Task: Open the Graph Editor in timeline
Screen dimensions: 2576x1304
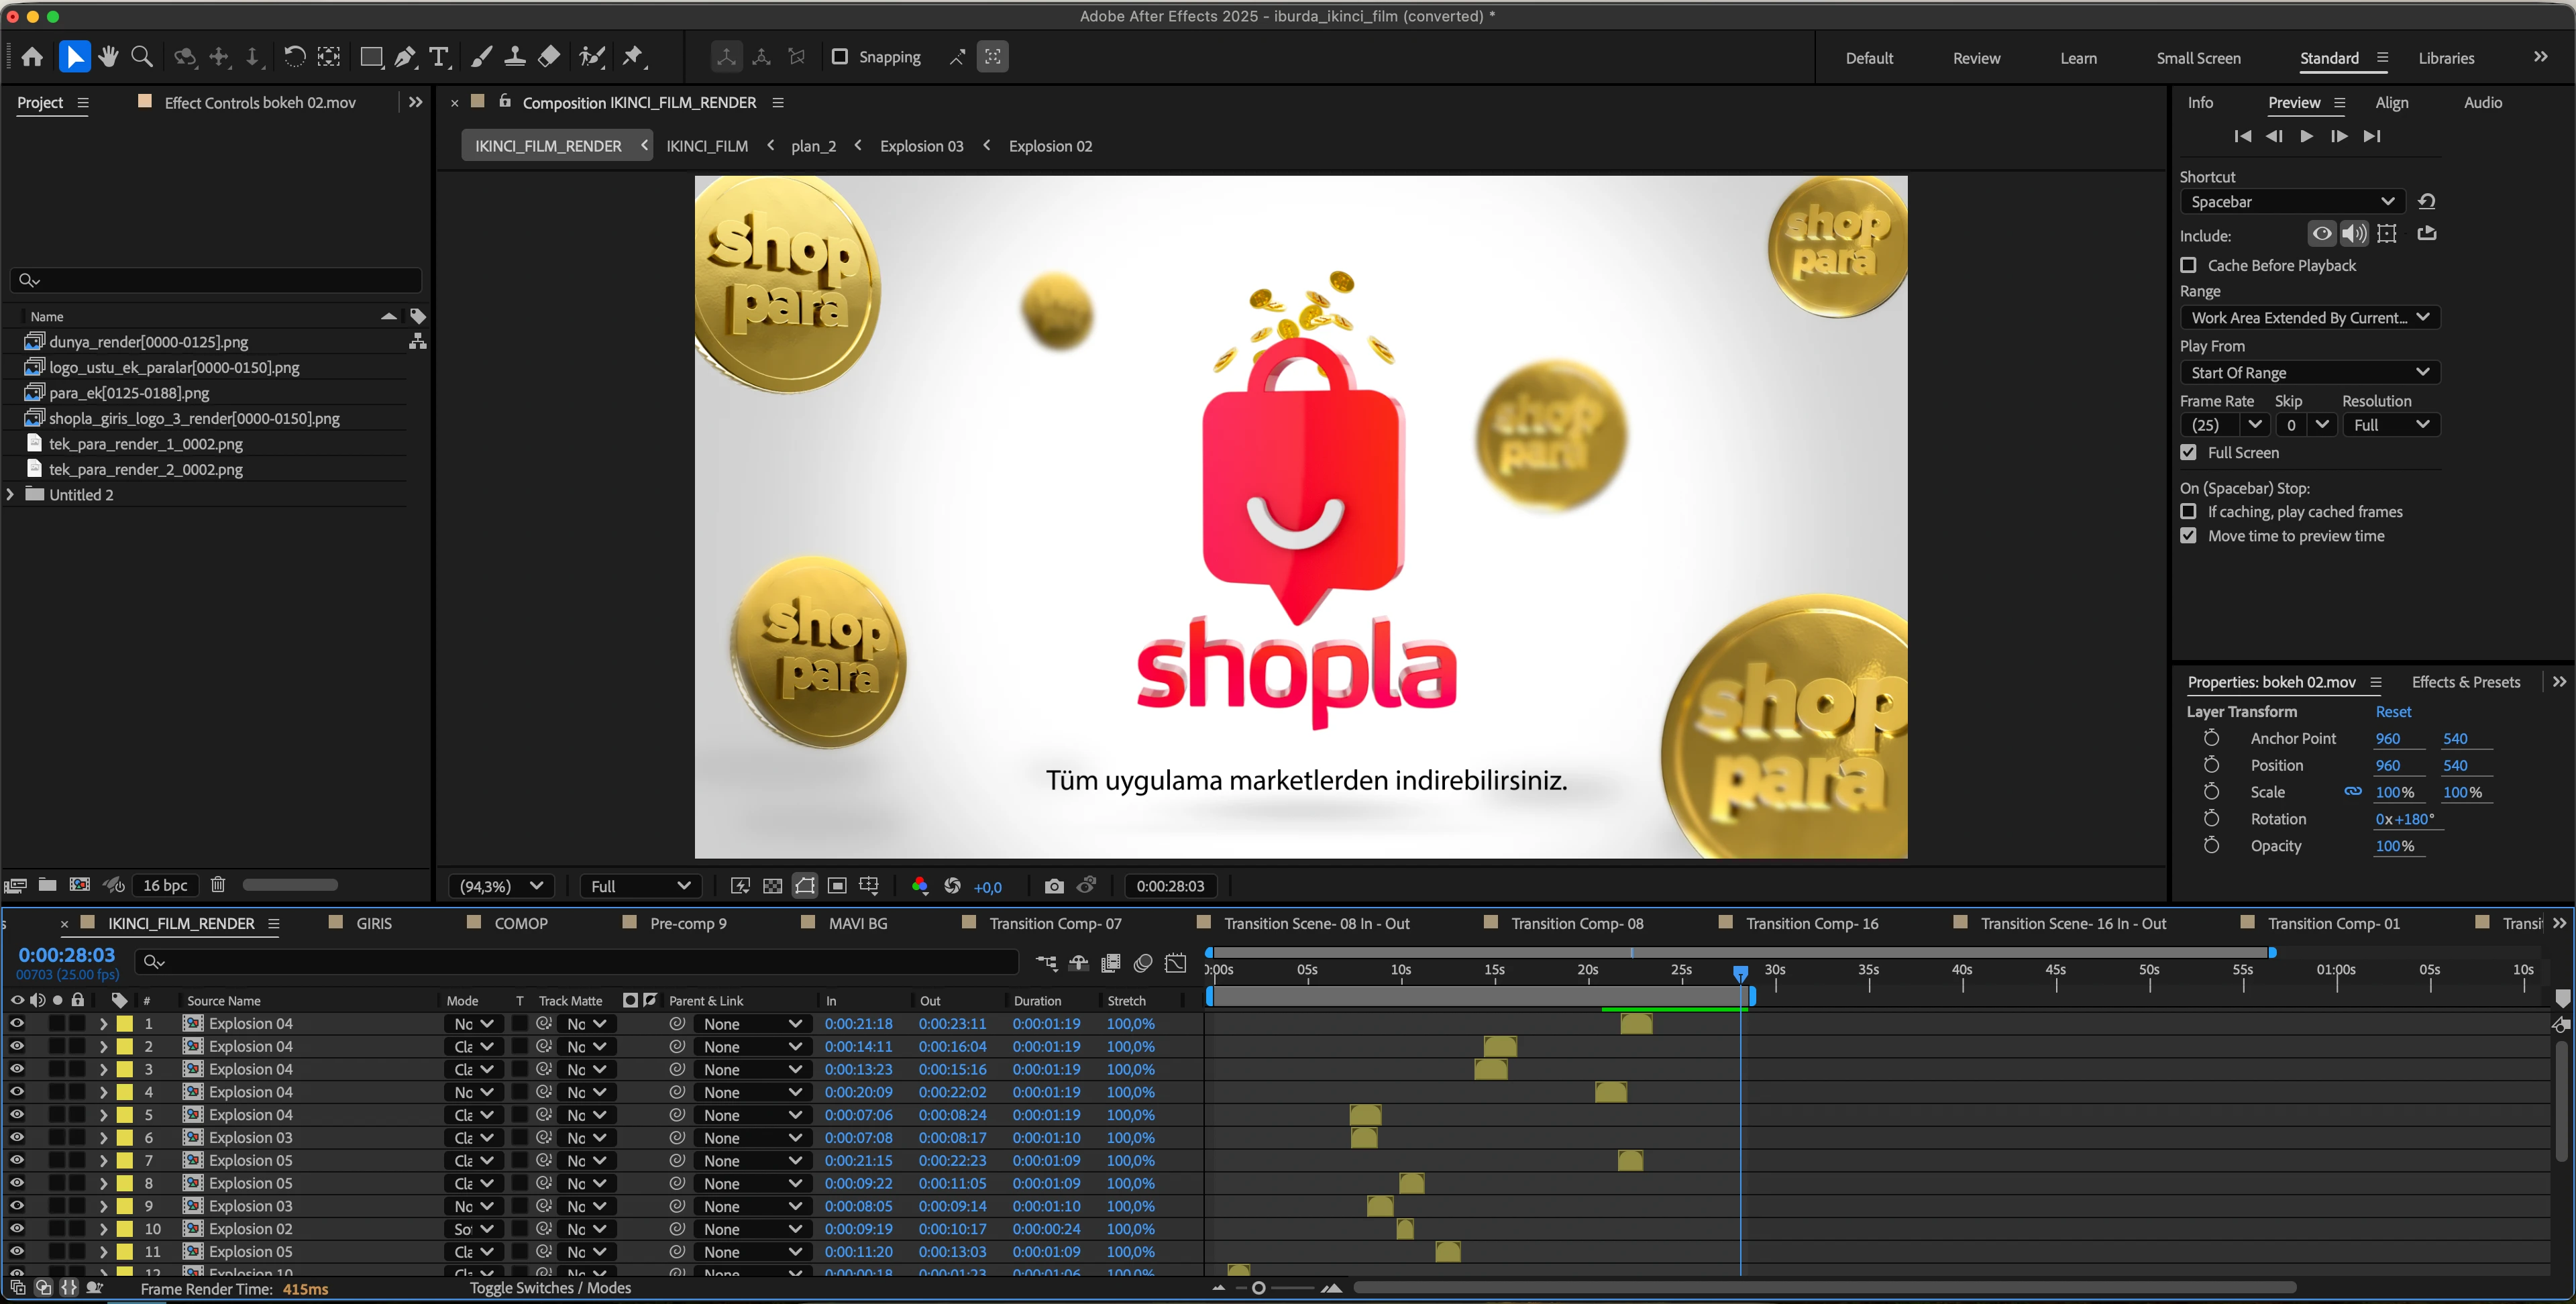Action: (1176, 962)
